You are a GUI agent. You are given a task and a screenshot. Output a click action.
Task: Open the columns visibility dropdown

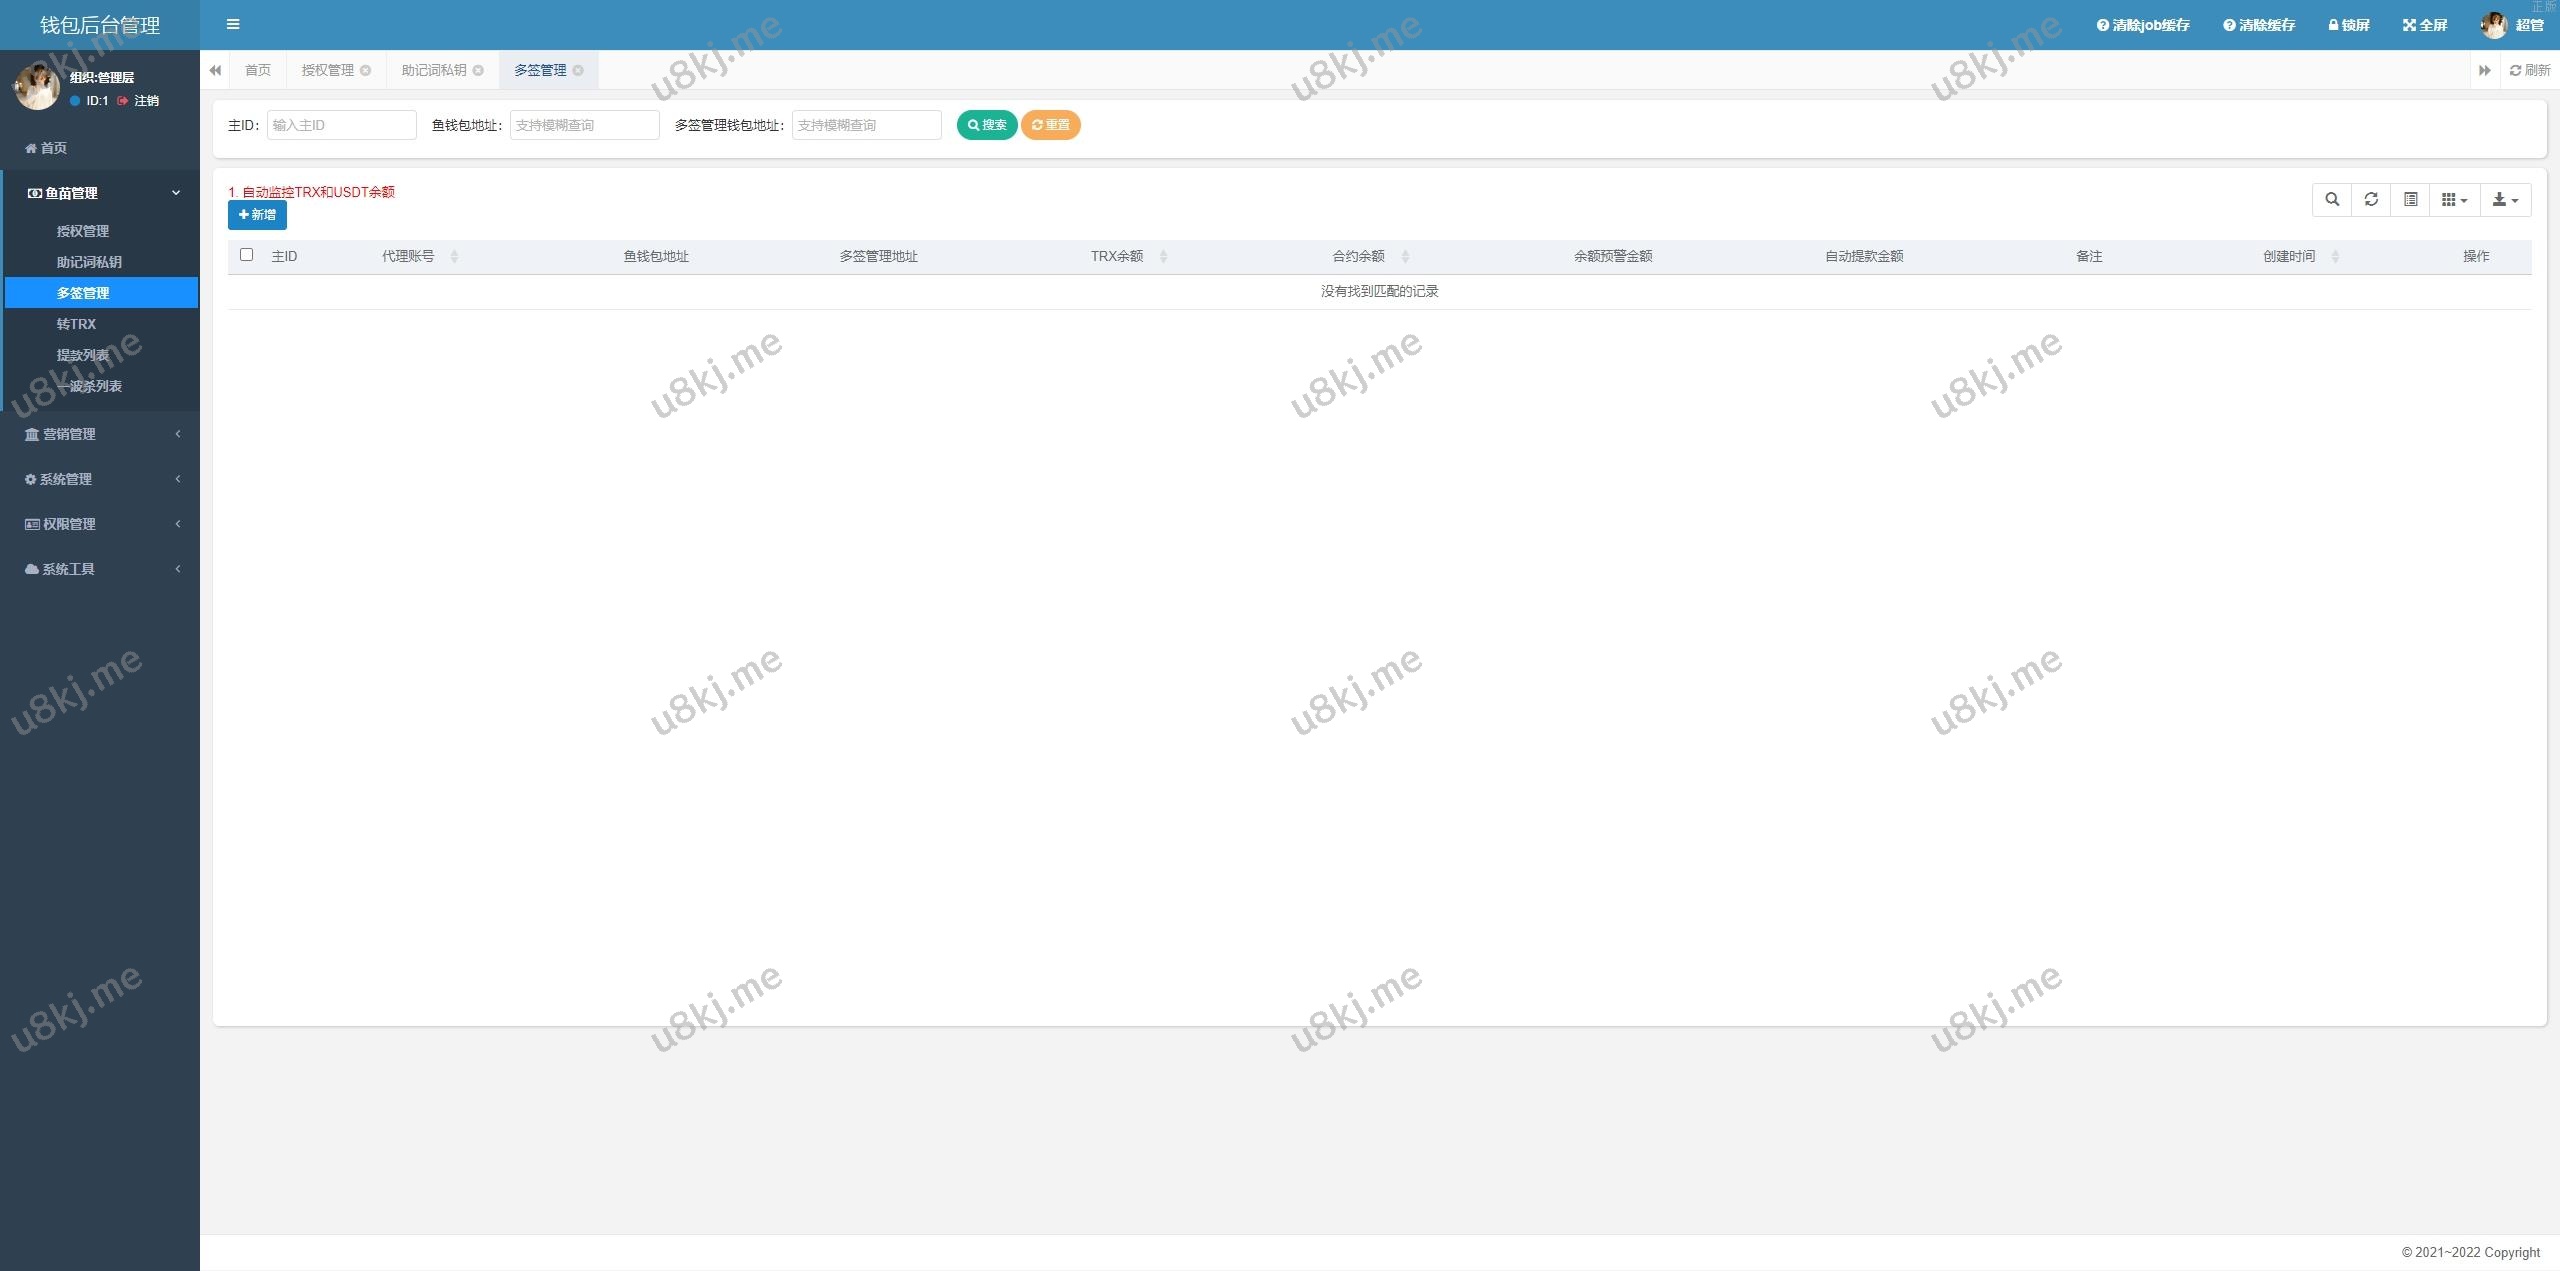(2454, 200)
